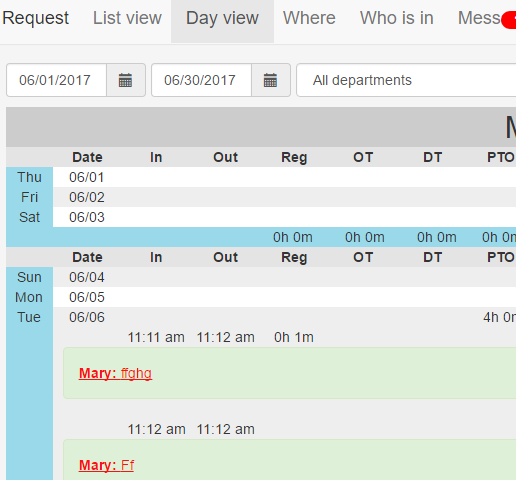The image size is (516, 480).
Task: Click the Mon 06/05 date row
Action: coord(261,297)
